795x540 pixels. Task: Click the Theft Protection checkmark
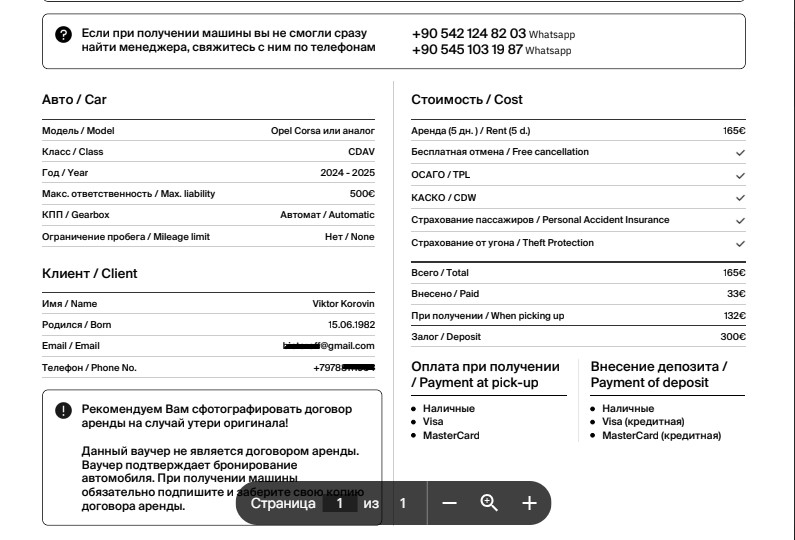pyautogui.click(x=740, y=244)
